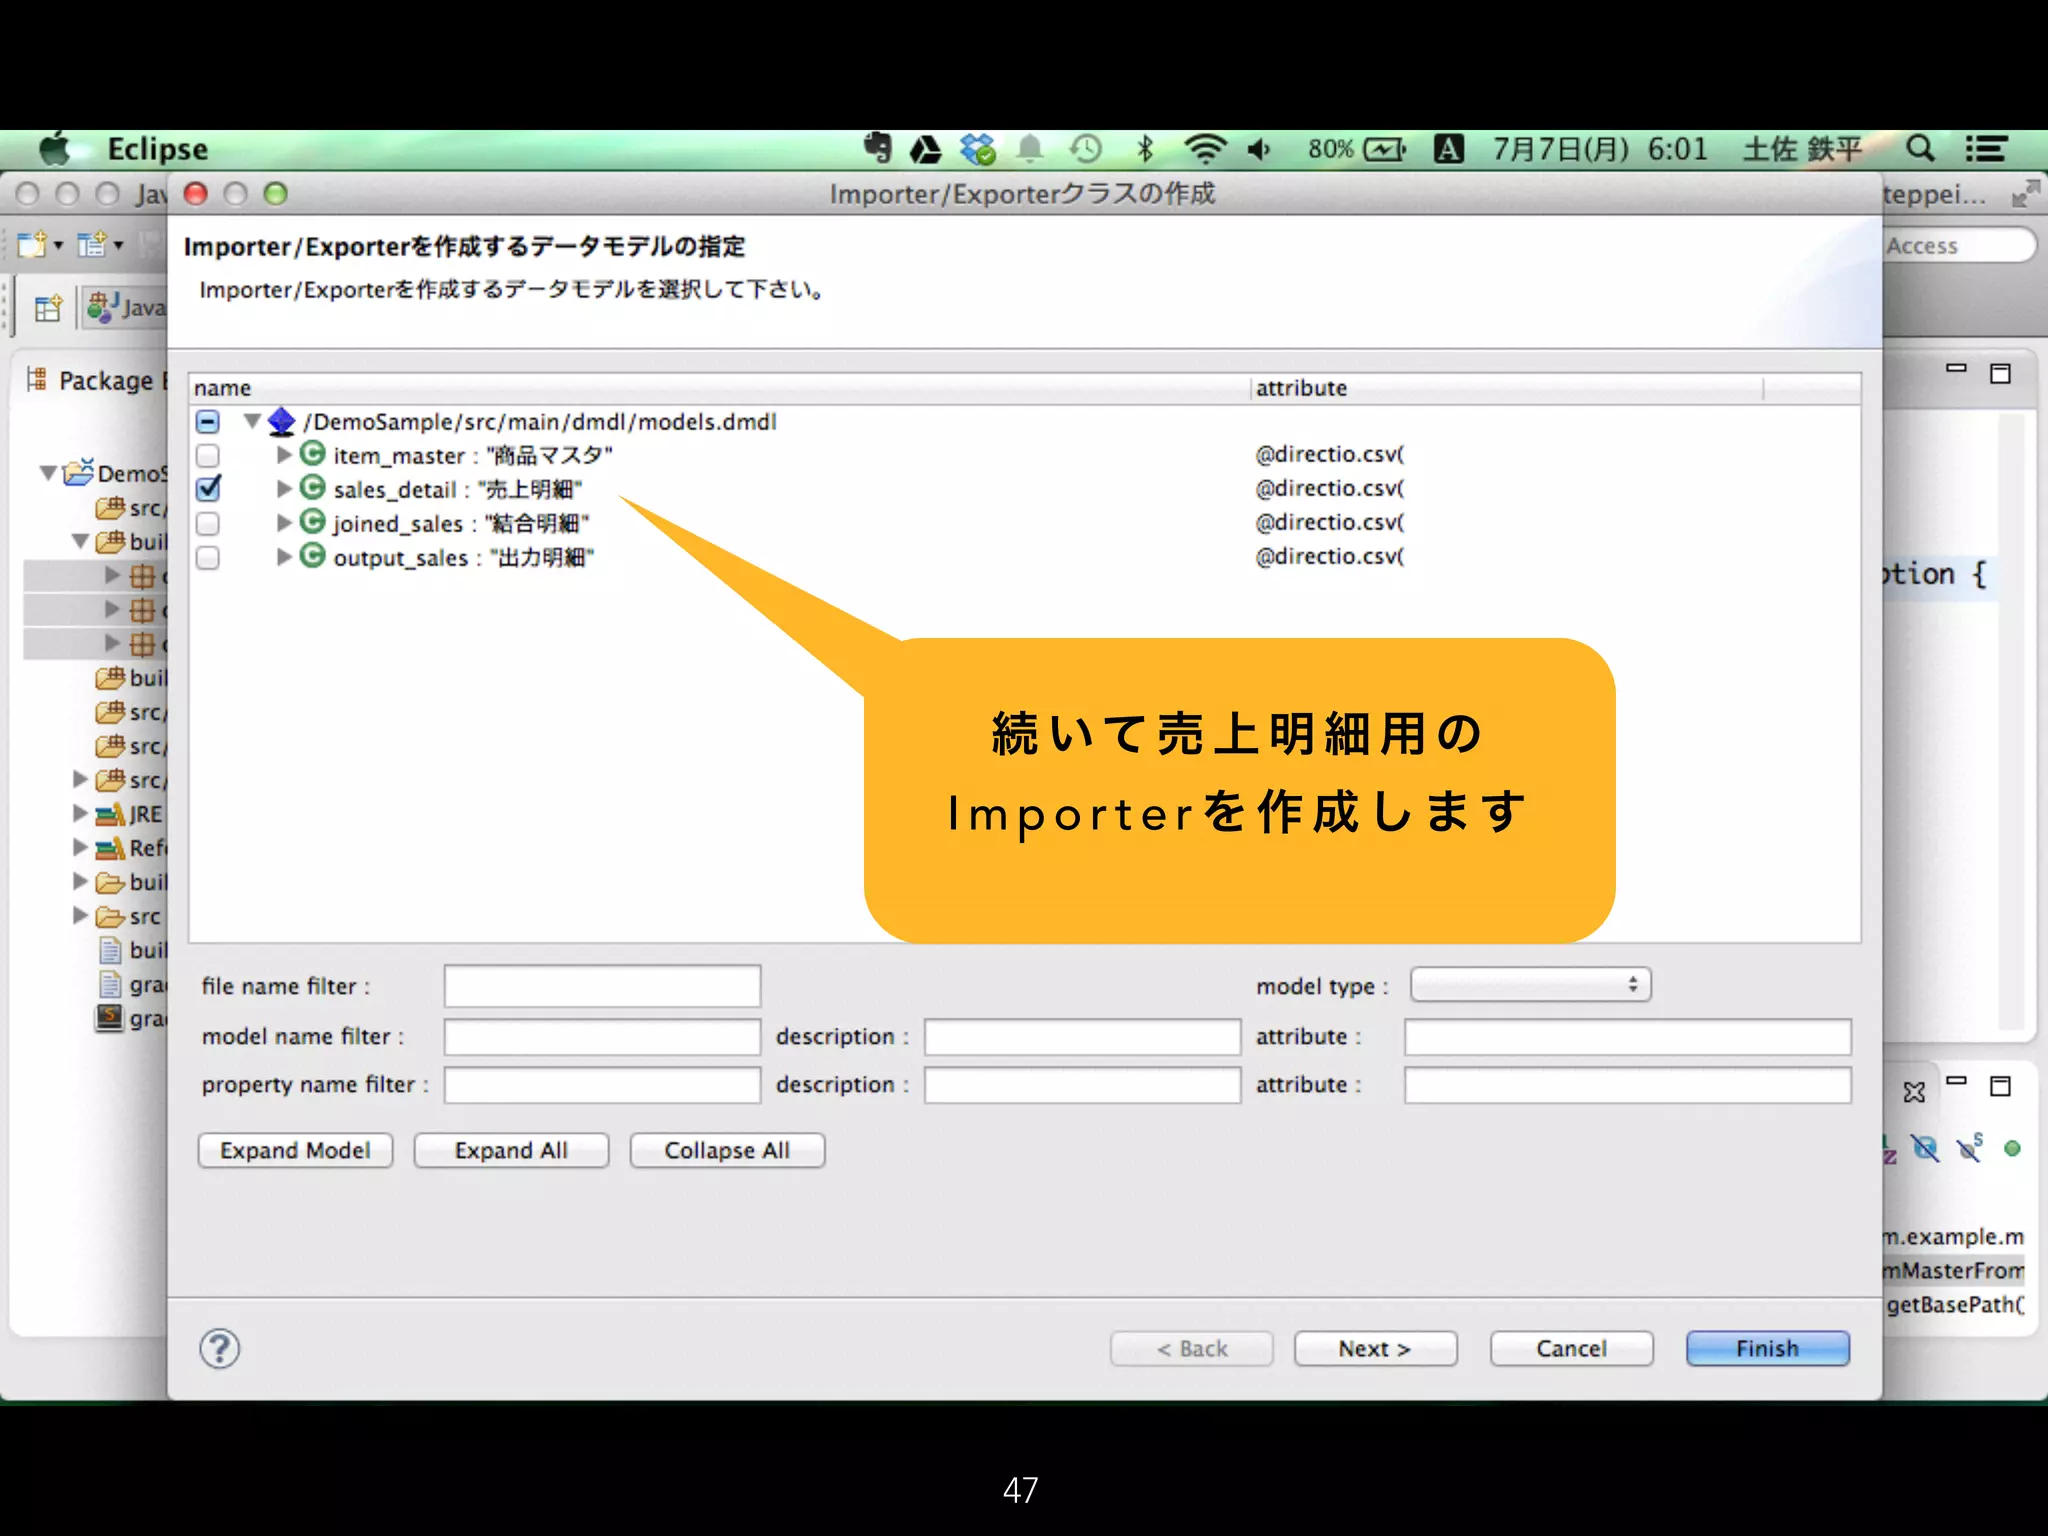Click the models.dmdl file icon
Screen dimensions: 2048x1536
282,421
